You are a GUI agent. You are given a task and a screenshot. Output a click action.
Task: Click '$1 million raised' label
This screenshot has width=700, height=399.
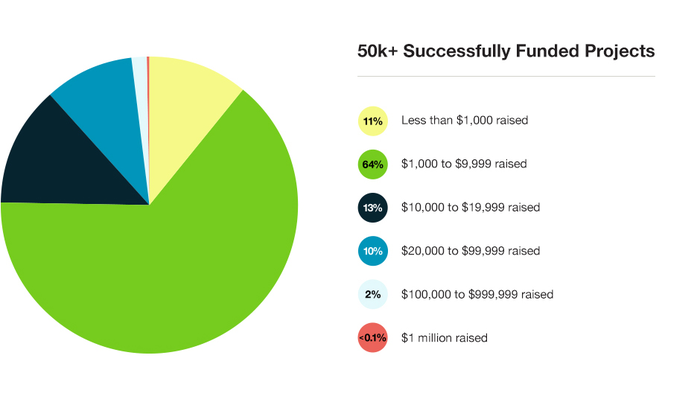coord(444,338)
